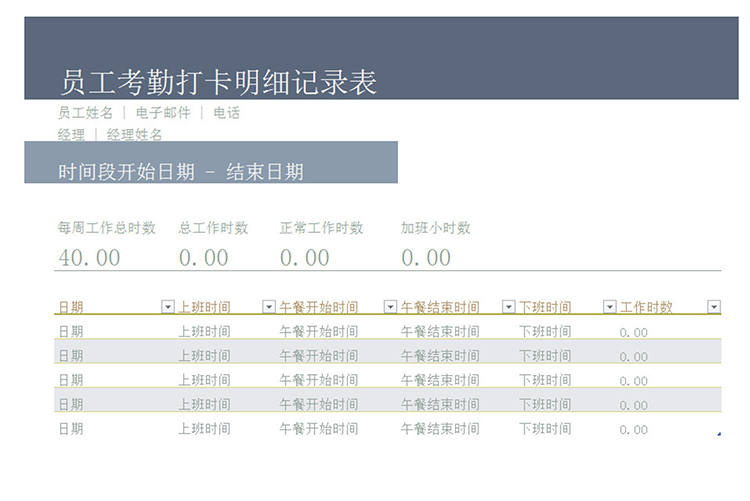750x501 pixels.
Task: Select the 时间段开始日期 - 结束日期 banner
Action: coord(181,172)
